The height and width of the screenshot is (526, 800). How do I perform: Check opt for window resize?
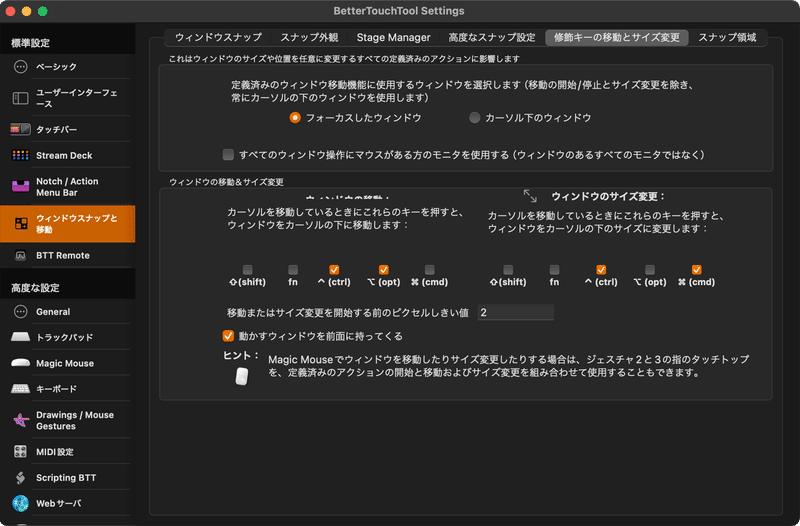click(x=650, y=269)
